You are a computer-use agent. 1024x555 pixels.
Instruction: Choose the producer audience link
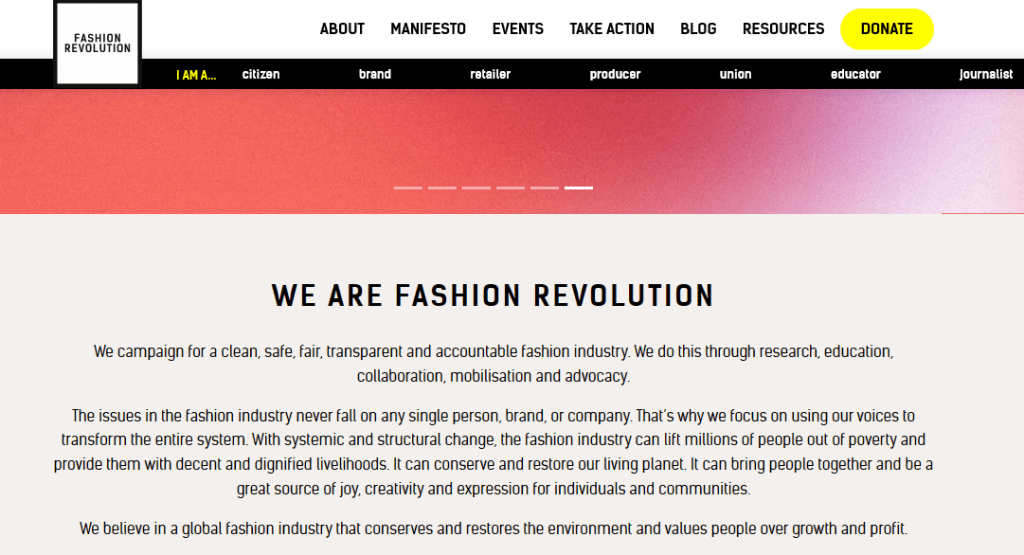pyautogui.click(x=615, y=74)
